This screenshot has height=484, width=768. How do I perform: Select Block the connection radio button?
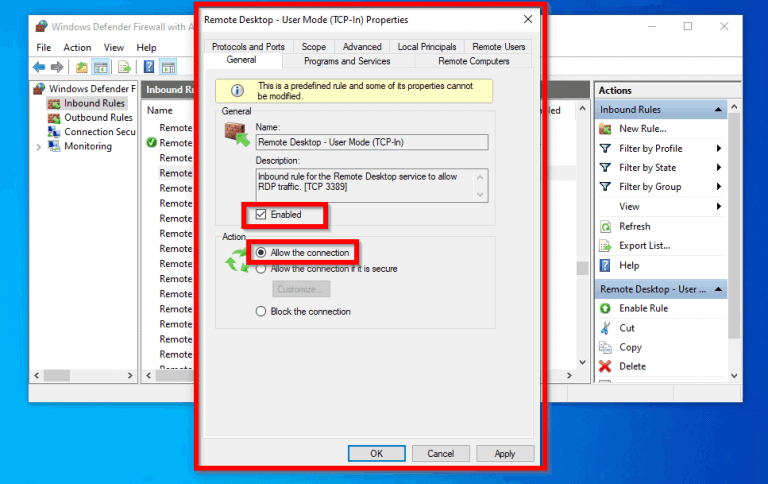(262, 311)
